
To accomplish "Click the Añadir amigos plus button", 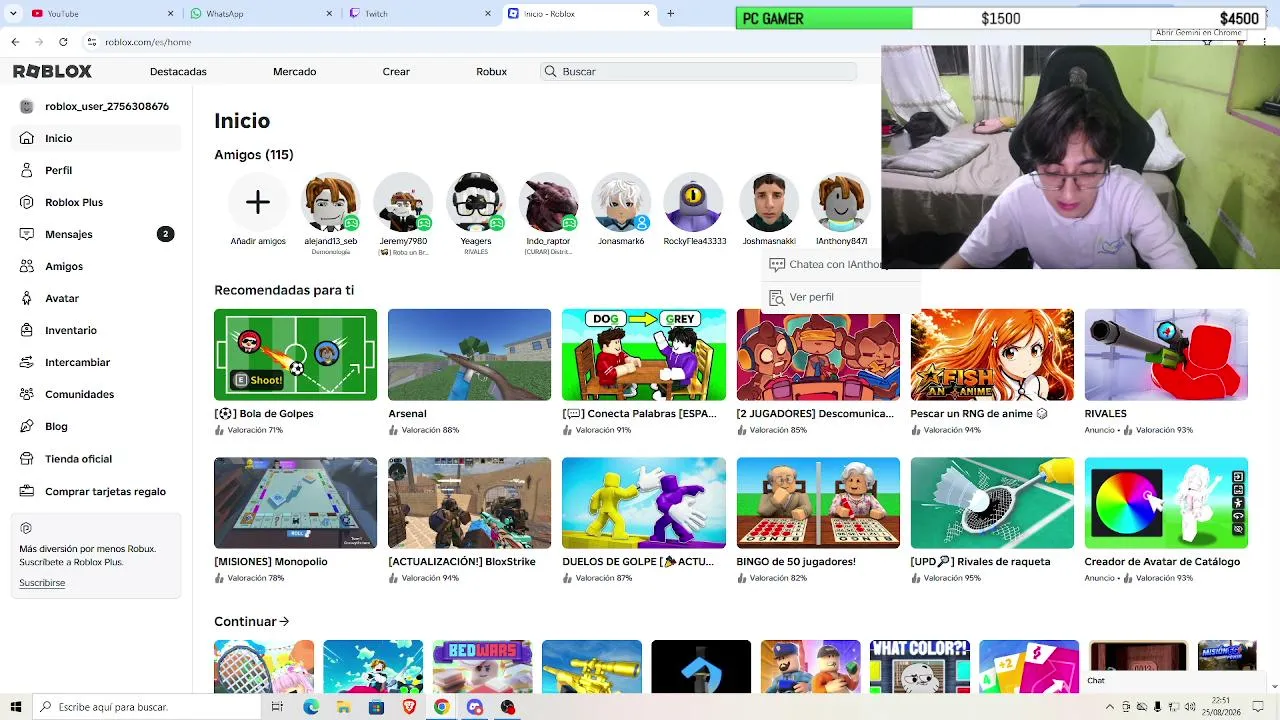I will point(258,202).
